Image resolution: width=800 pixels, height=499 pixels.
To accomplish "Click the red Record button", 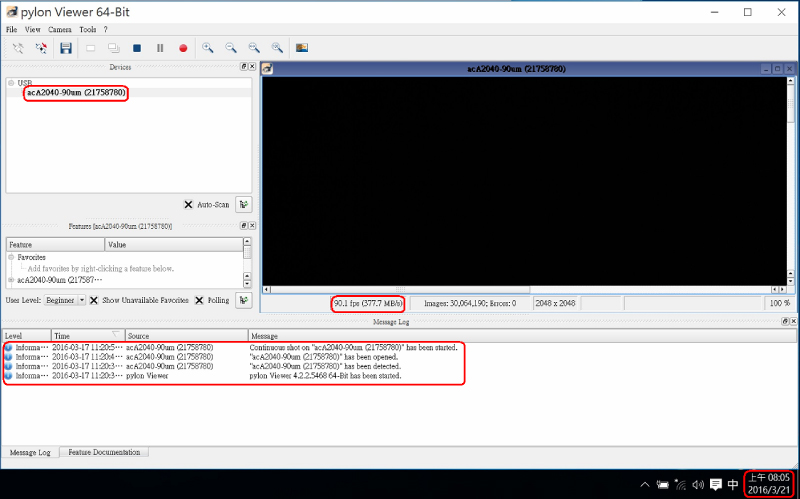I will click(183, 48).
